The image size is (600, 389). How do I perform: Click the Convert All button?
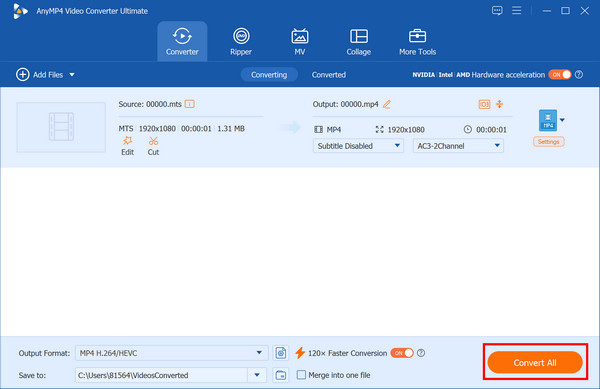pyautogui.click(x=535, y=362)
